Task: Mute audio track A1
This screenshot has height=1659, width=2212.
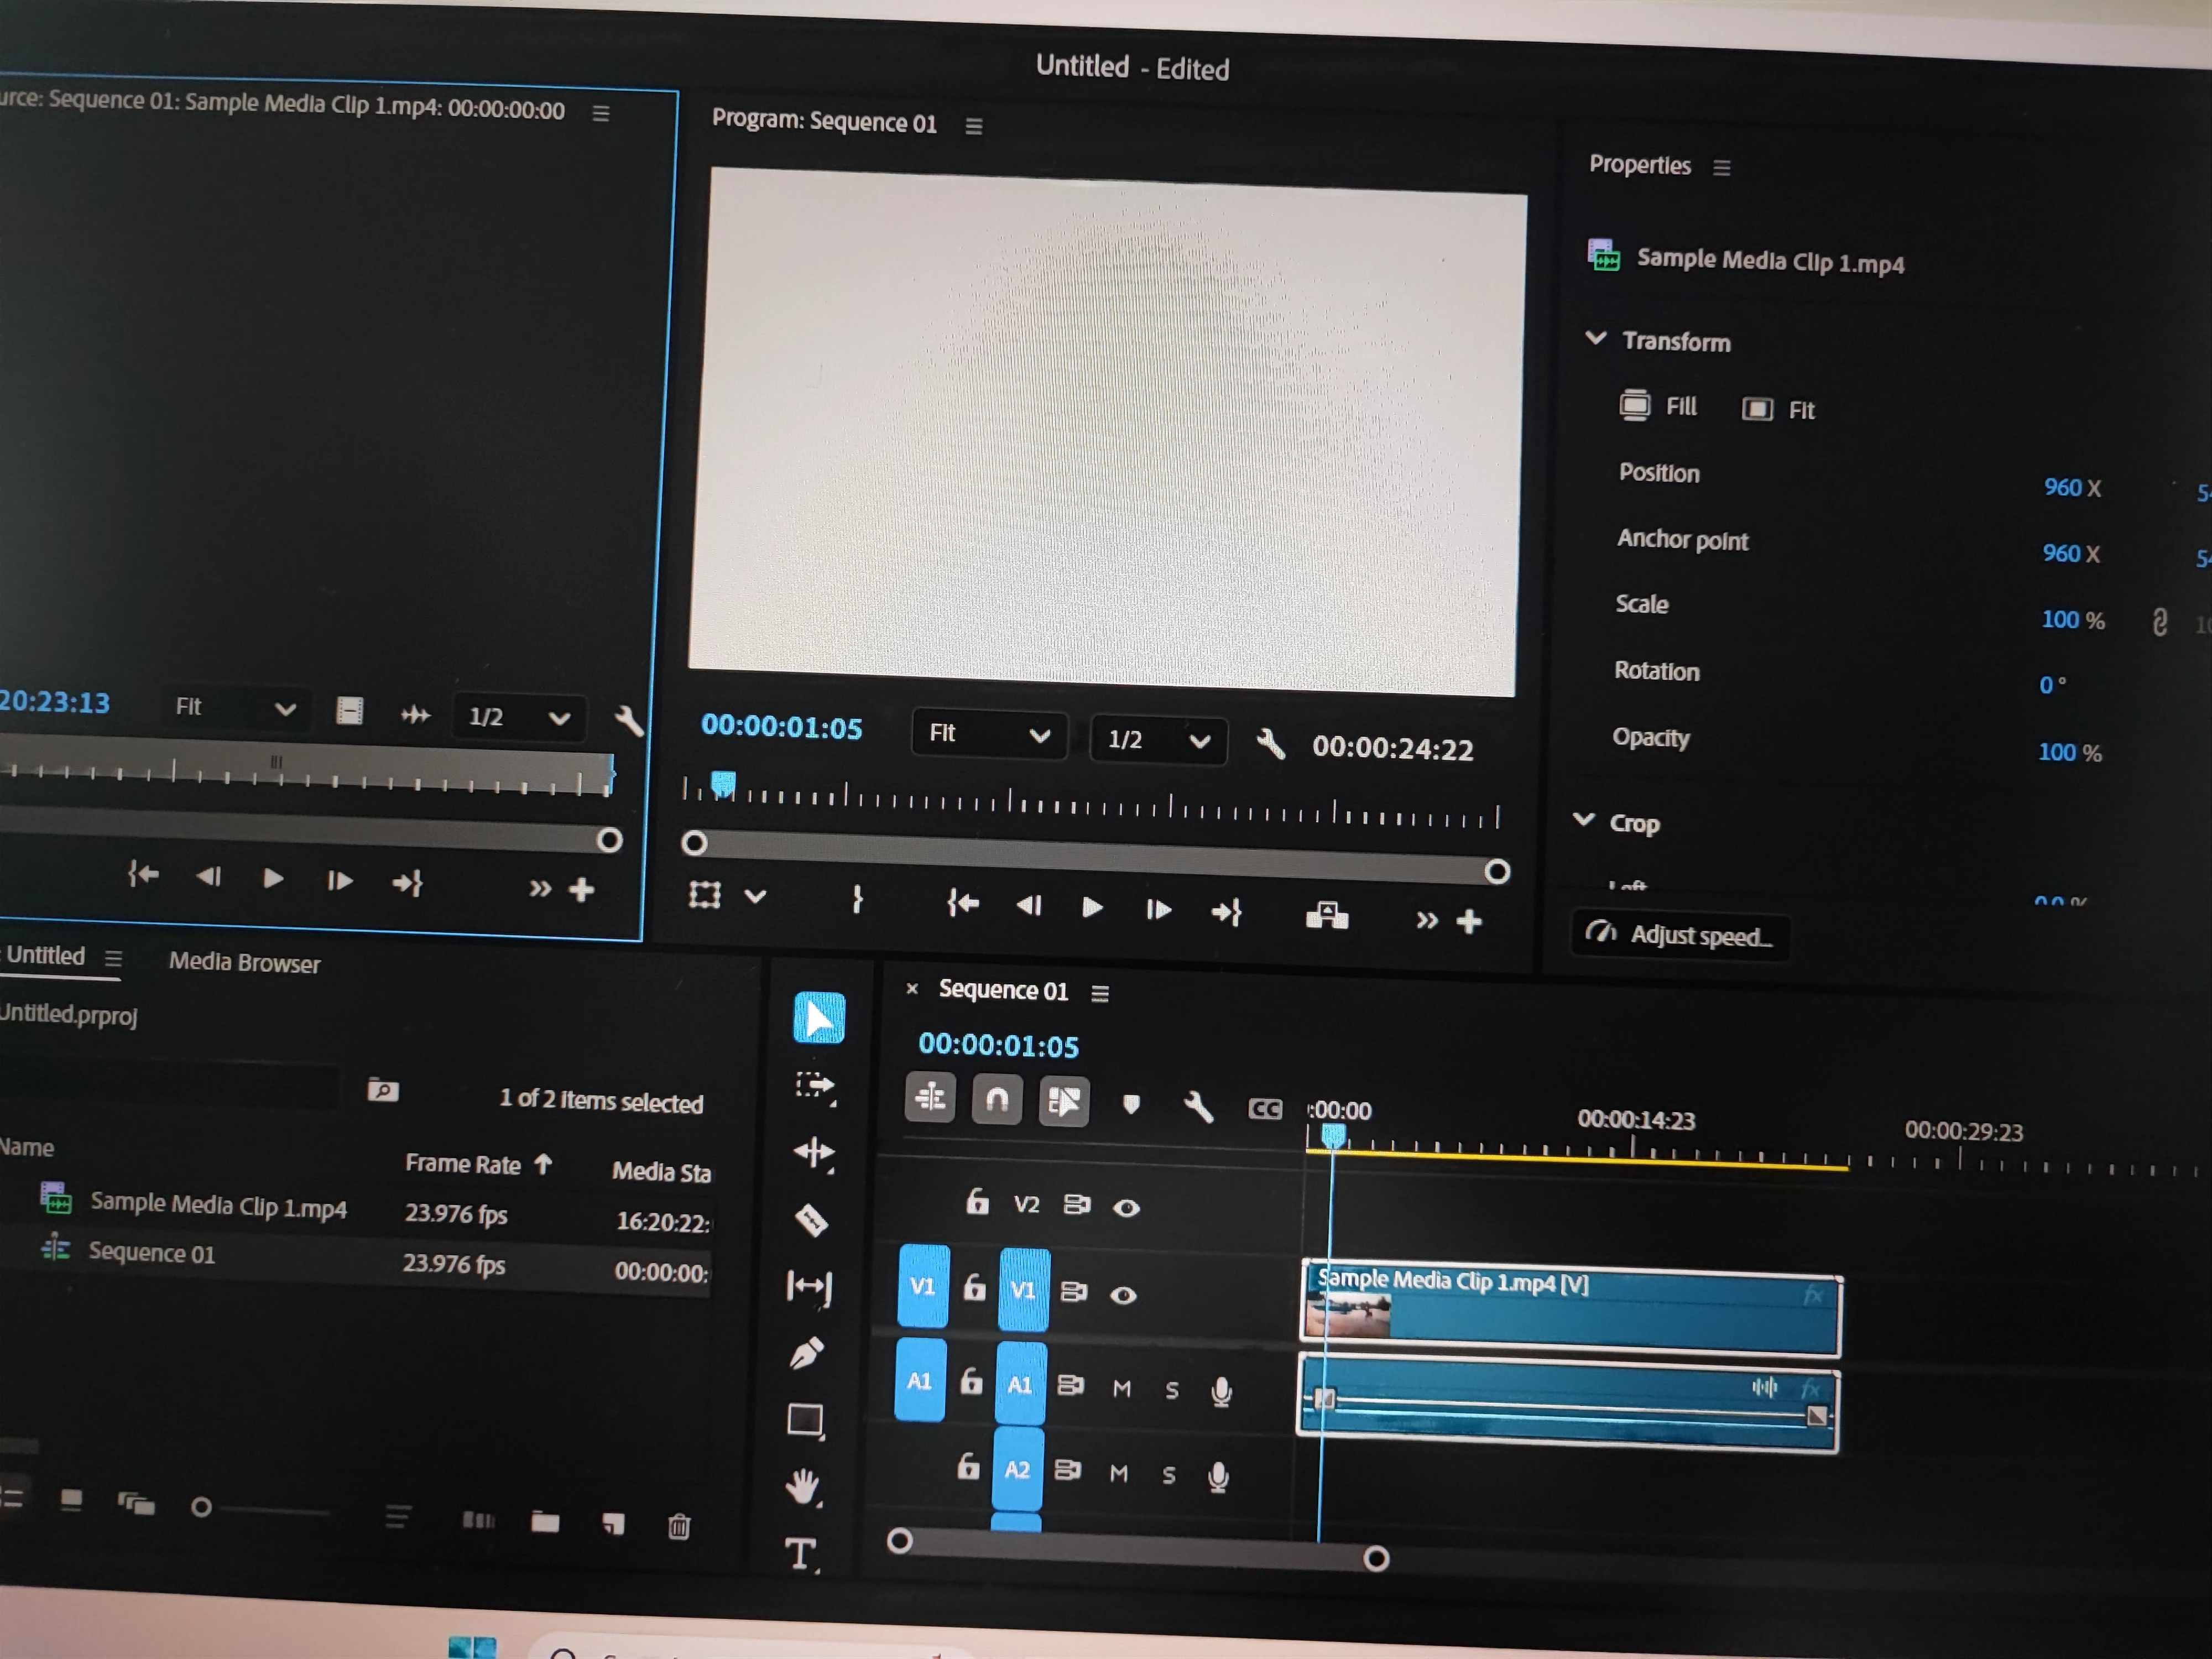Action: [x=1121, y=1388]
